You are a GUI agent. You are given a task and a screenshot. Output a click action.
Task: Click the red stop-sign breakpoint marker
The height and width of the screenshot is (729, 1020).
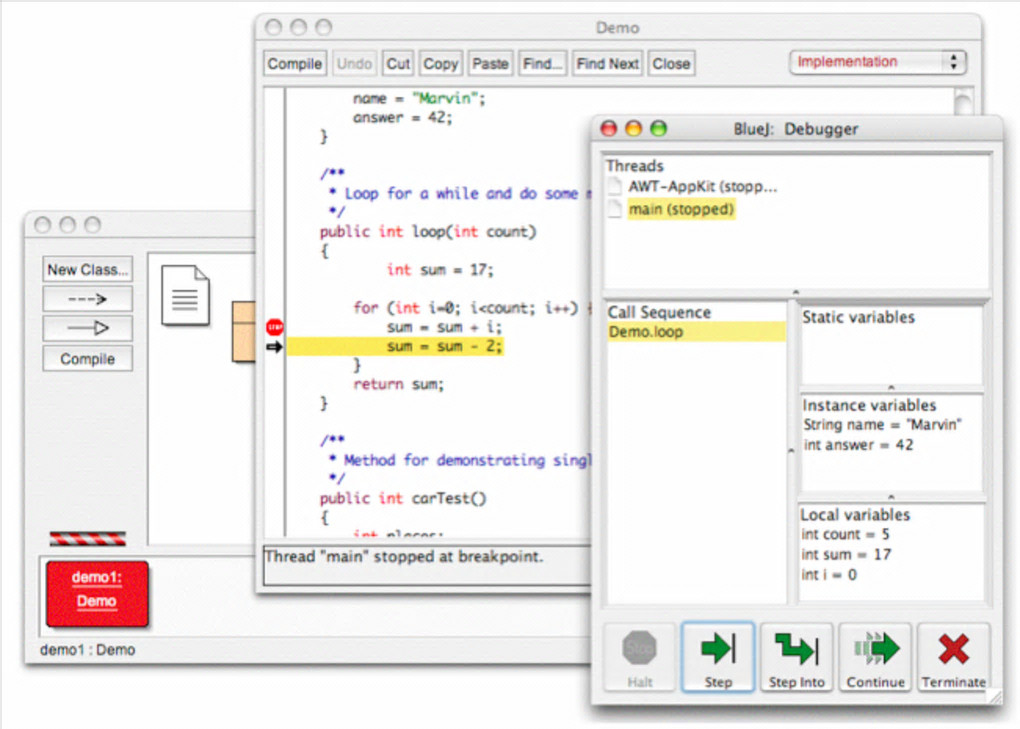[275, 327]
